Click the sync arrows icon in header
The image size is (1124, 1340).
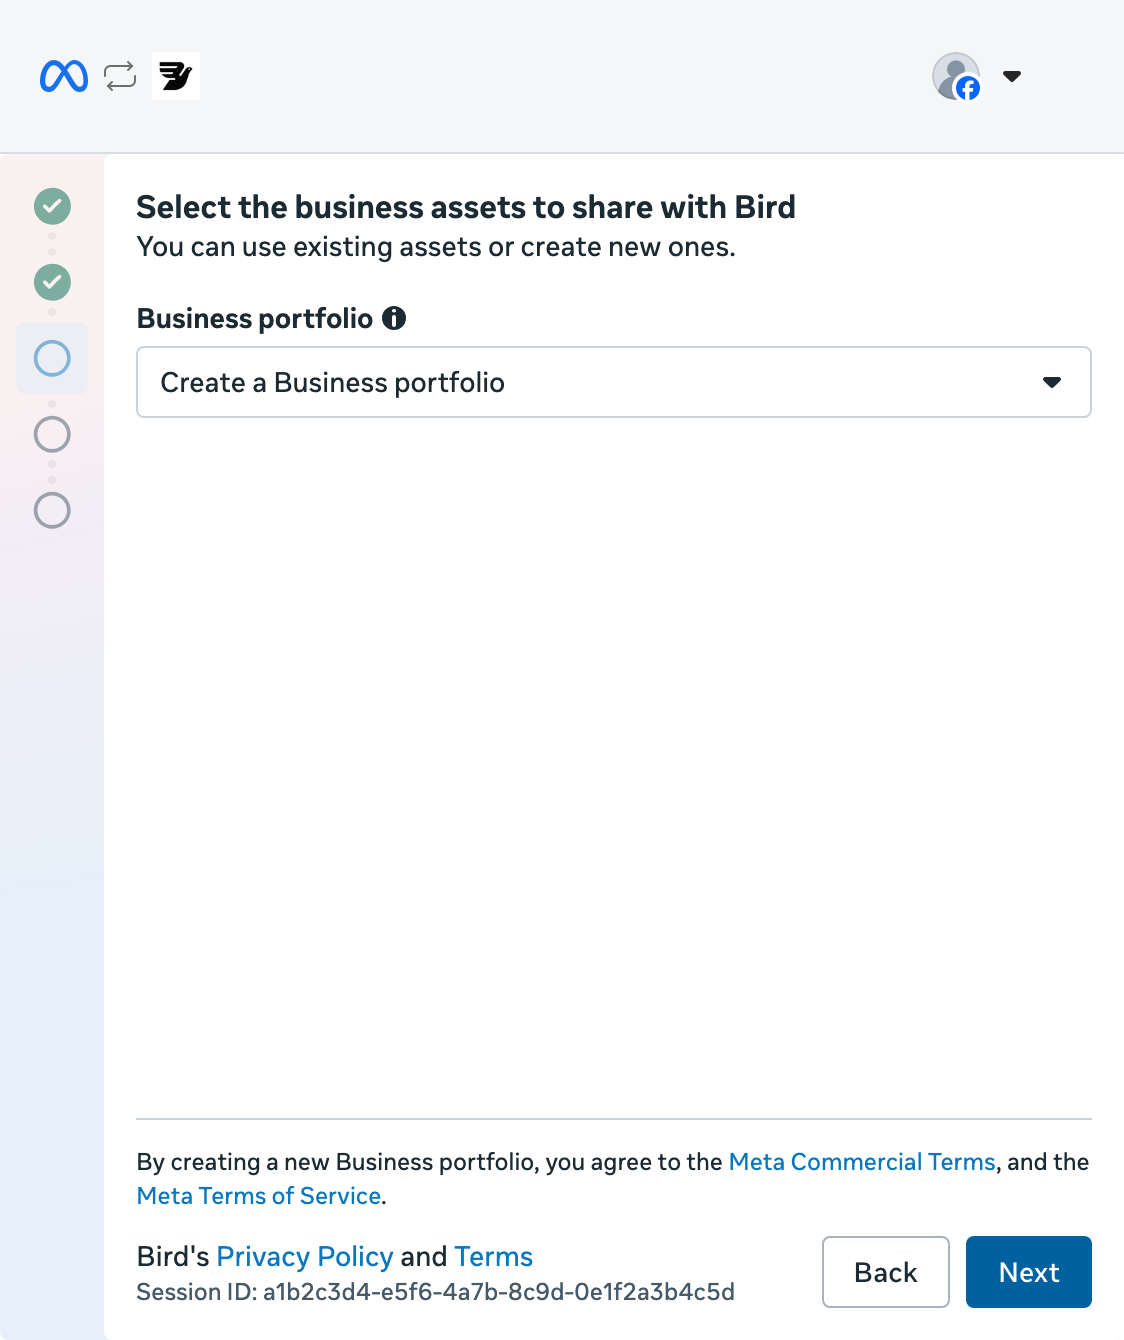coord(120,76)
